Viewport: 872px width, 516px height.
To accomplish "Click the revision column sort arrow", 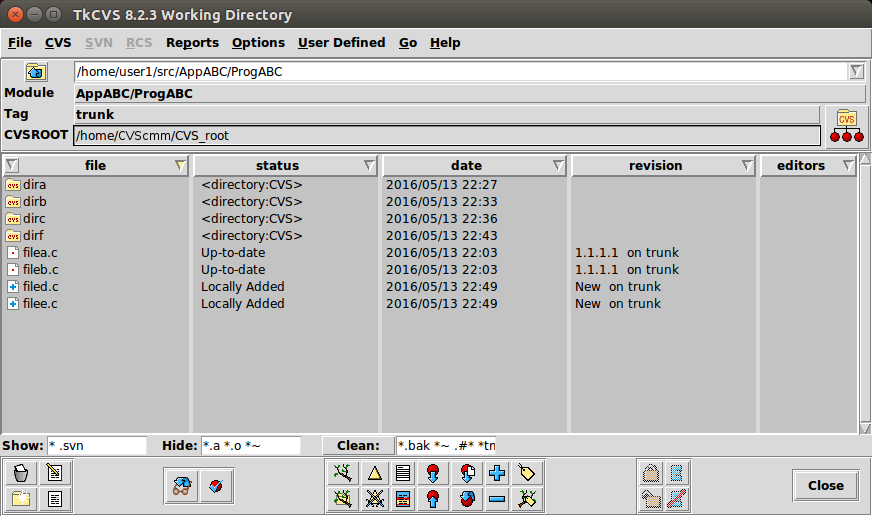I will click(x=746, y=166).
